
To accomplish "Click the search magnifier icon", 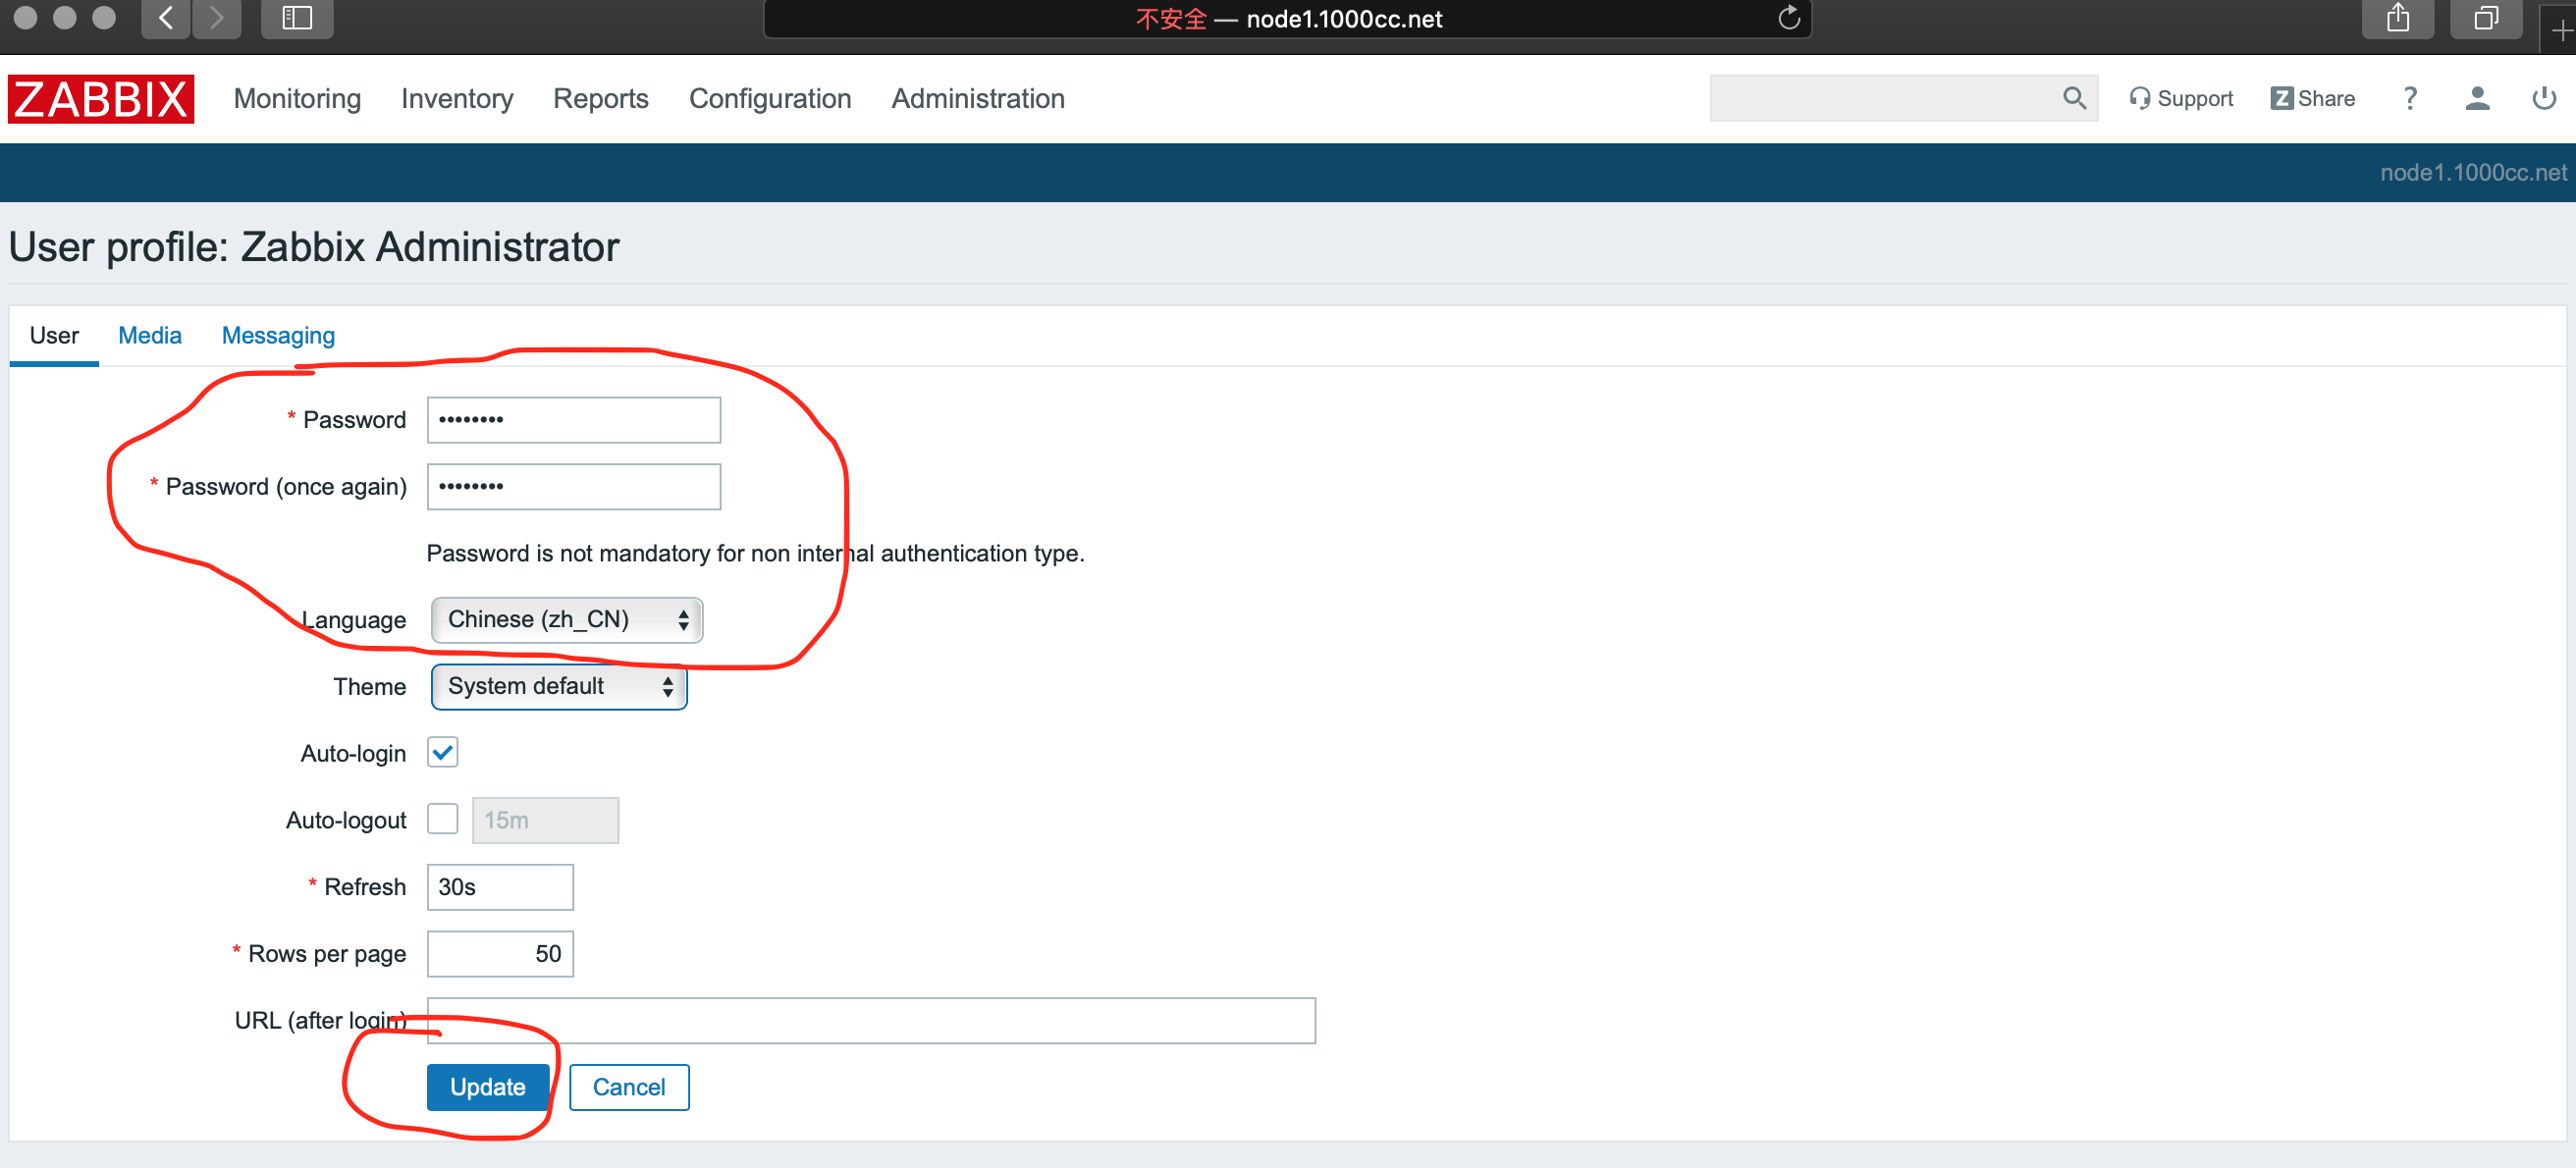I will pos(2073,98).
